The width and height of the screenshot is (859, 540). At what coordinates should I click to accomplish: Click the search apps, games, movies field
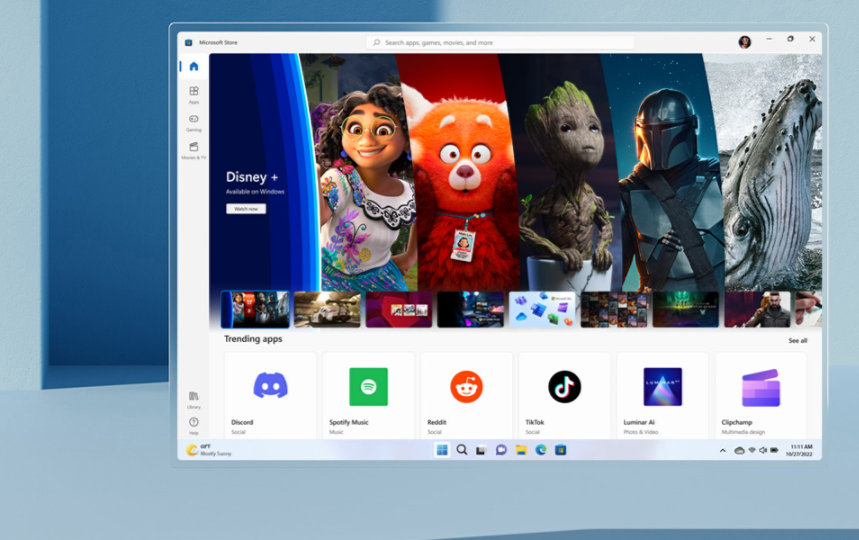[500, 43]
